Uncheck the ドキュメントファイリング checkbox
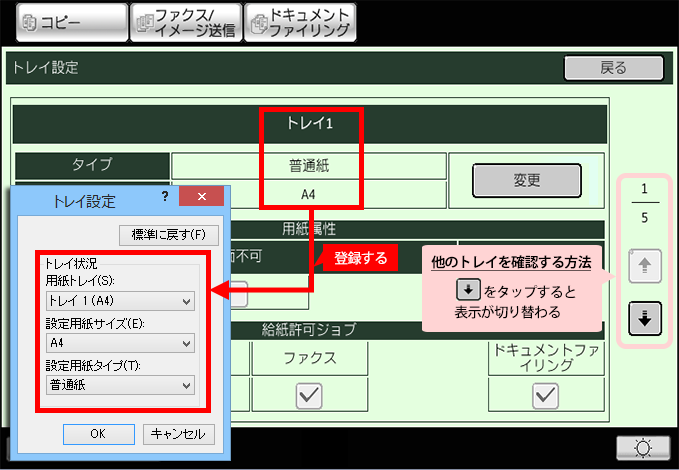 [x=544, y=396]
